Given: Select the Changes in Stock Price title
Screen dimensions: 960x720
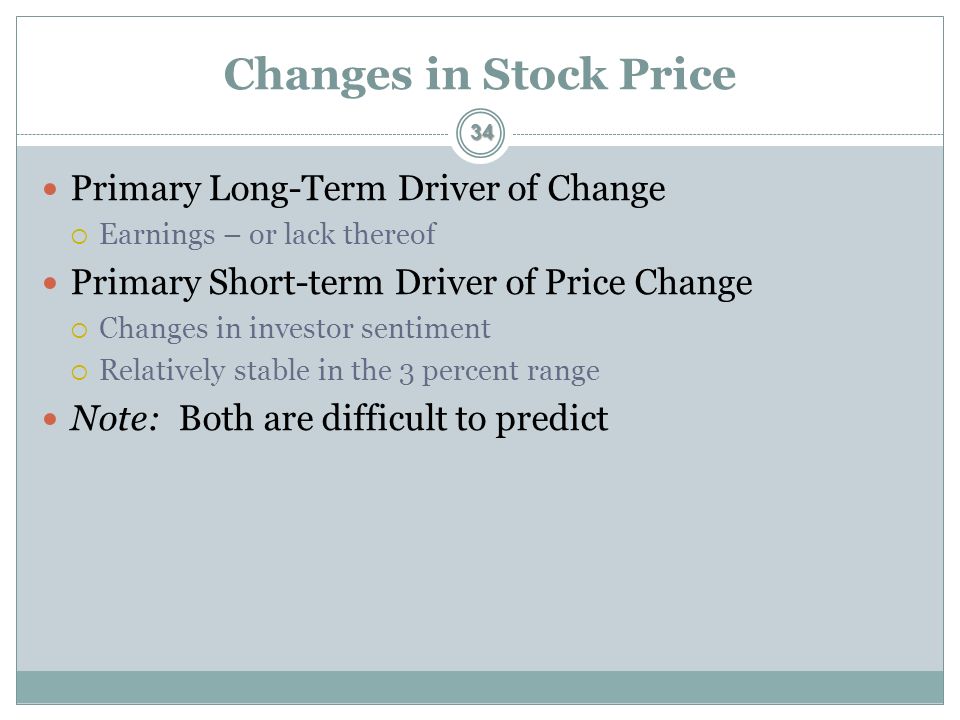Looking at the screenshot, I should pyautogui.click(x=480, y=74).
